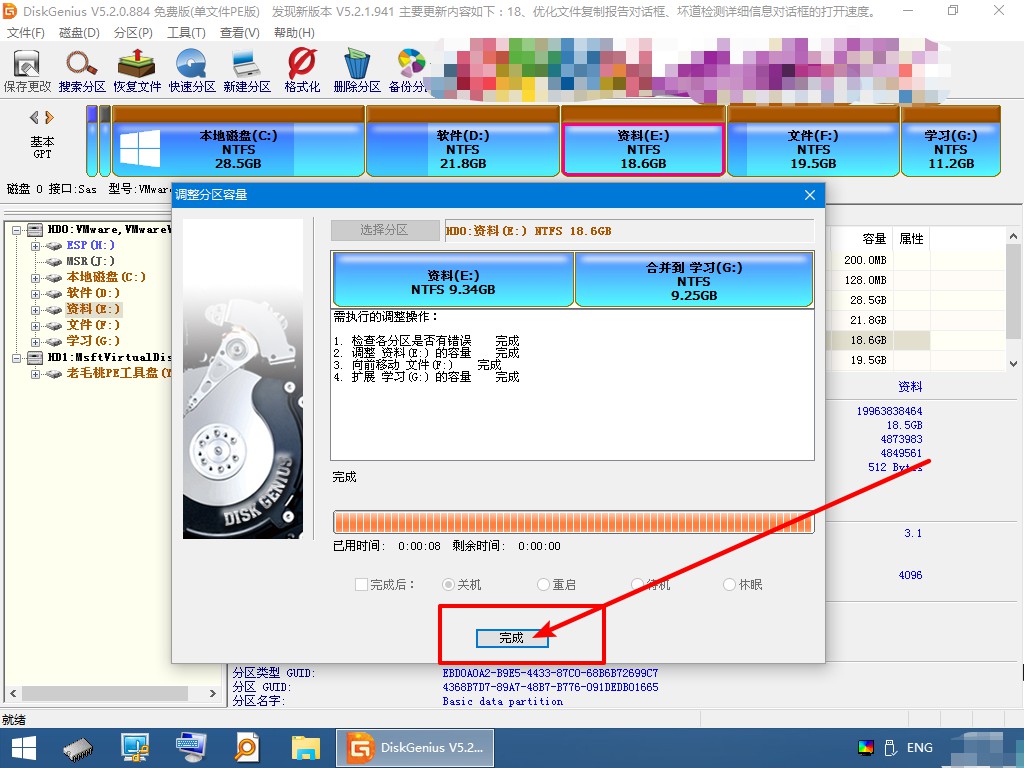Open the 搜索分区 search partition tool
Screen dimensions: 1024x768
[82, 71]
